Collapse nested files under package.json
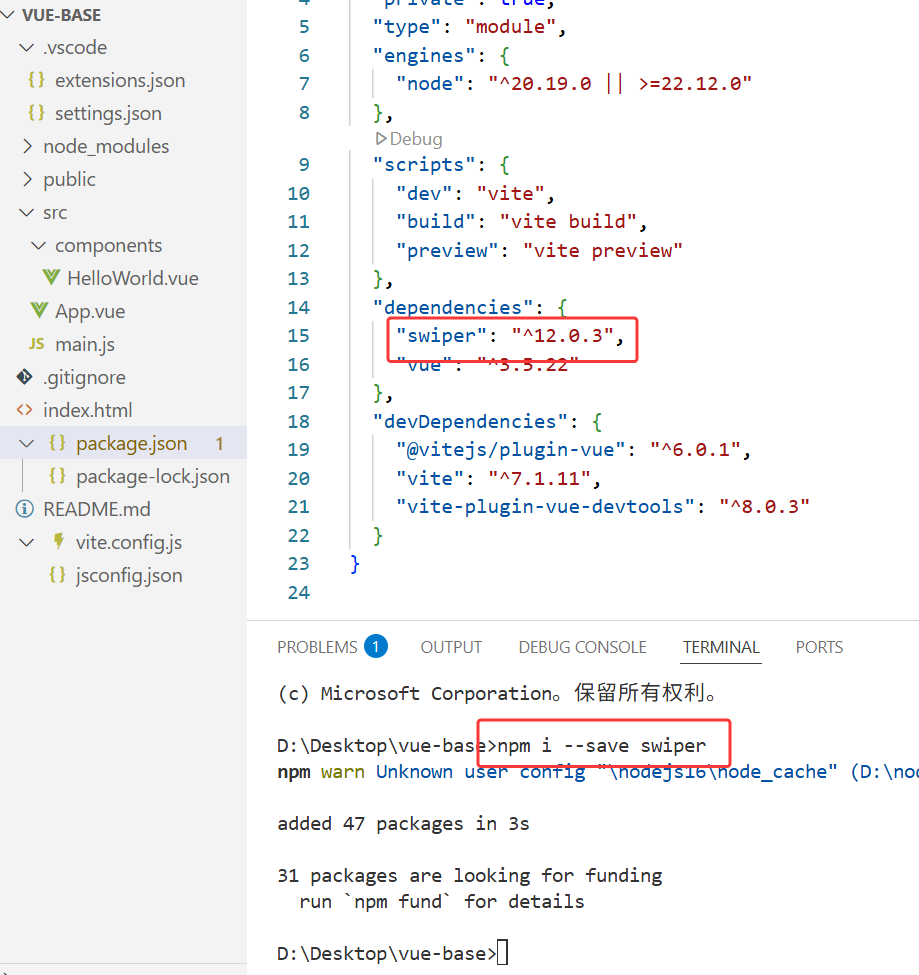The image size is (919, 975). point(27,443)
